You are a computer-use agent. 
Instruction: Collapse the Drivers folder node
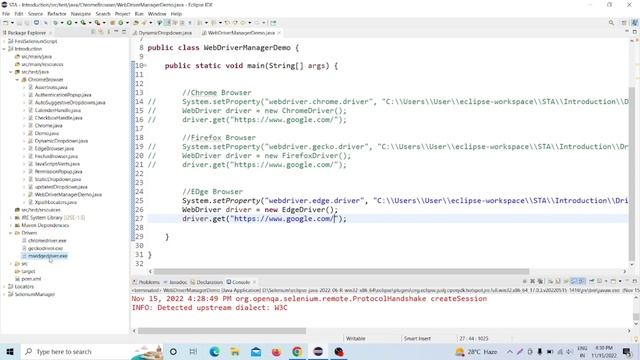pos(11,233)
